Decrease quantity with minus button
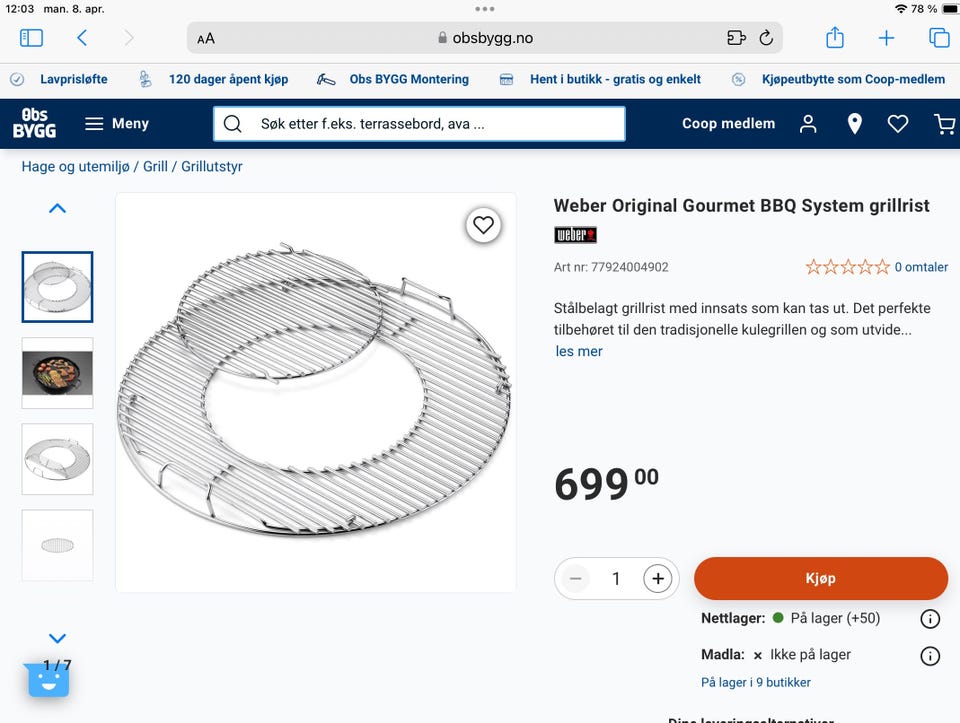 (575, 578)
